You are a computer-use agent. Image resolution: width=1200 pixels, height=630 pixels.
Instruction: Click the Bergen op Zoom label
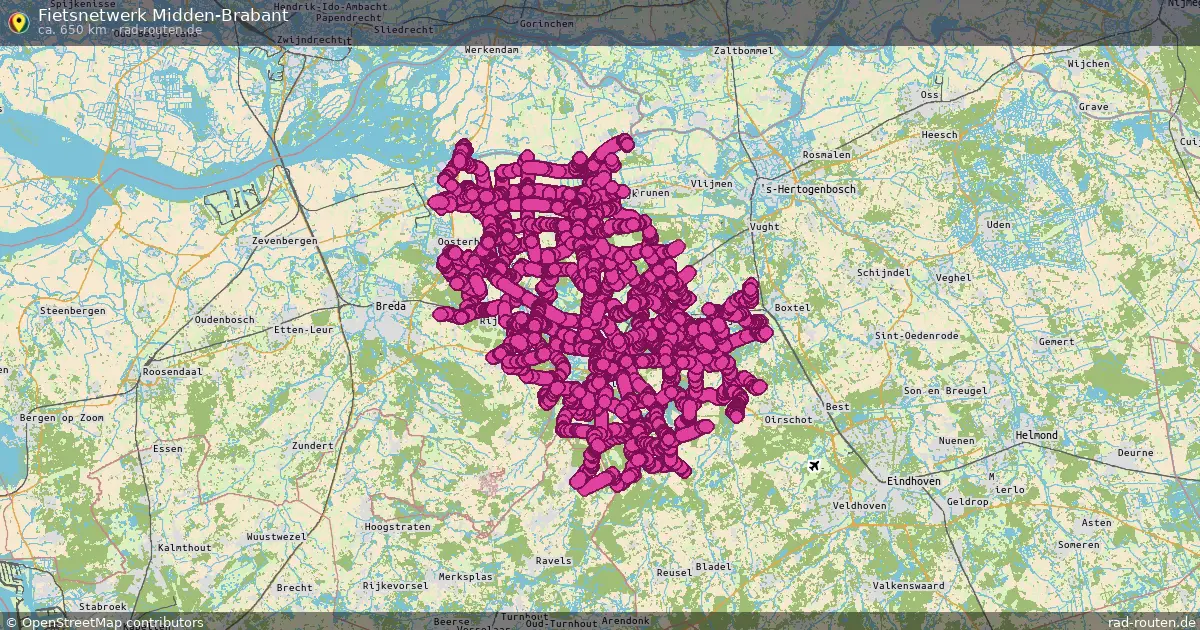(x=61, y=416)
